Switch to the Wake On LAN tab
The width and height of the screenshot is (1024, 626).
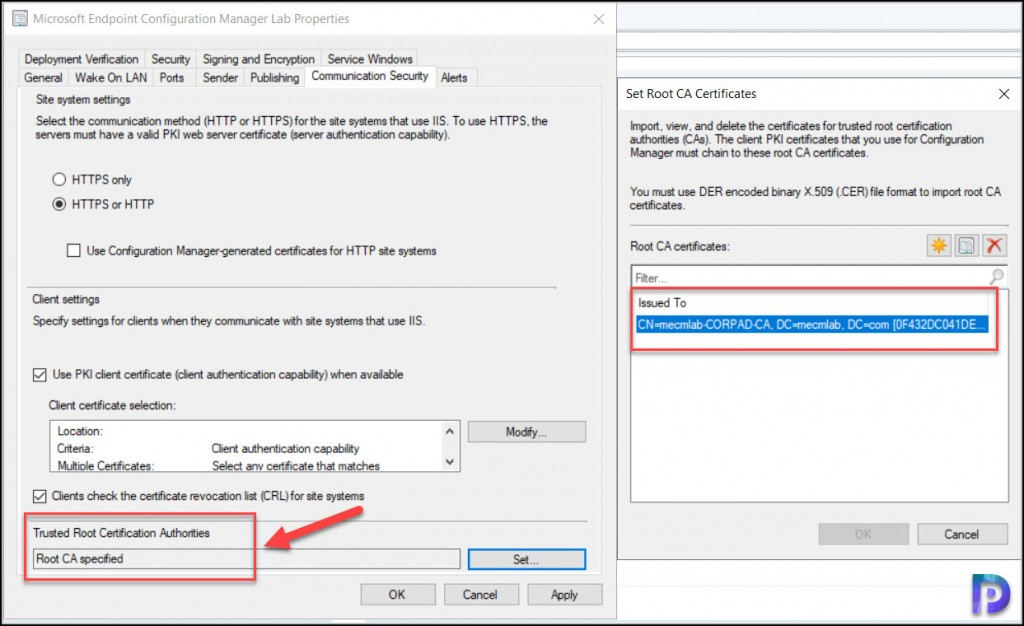click(x=111, y=77)
